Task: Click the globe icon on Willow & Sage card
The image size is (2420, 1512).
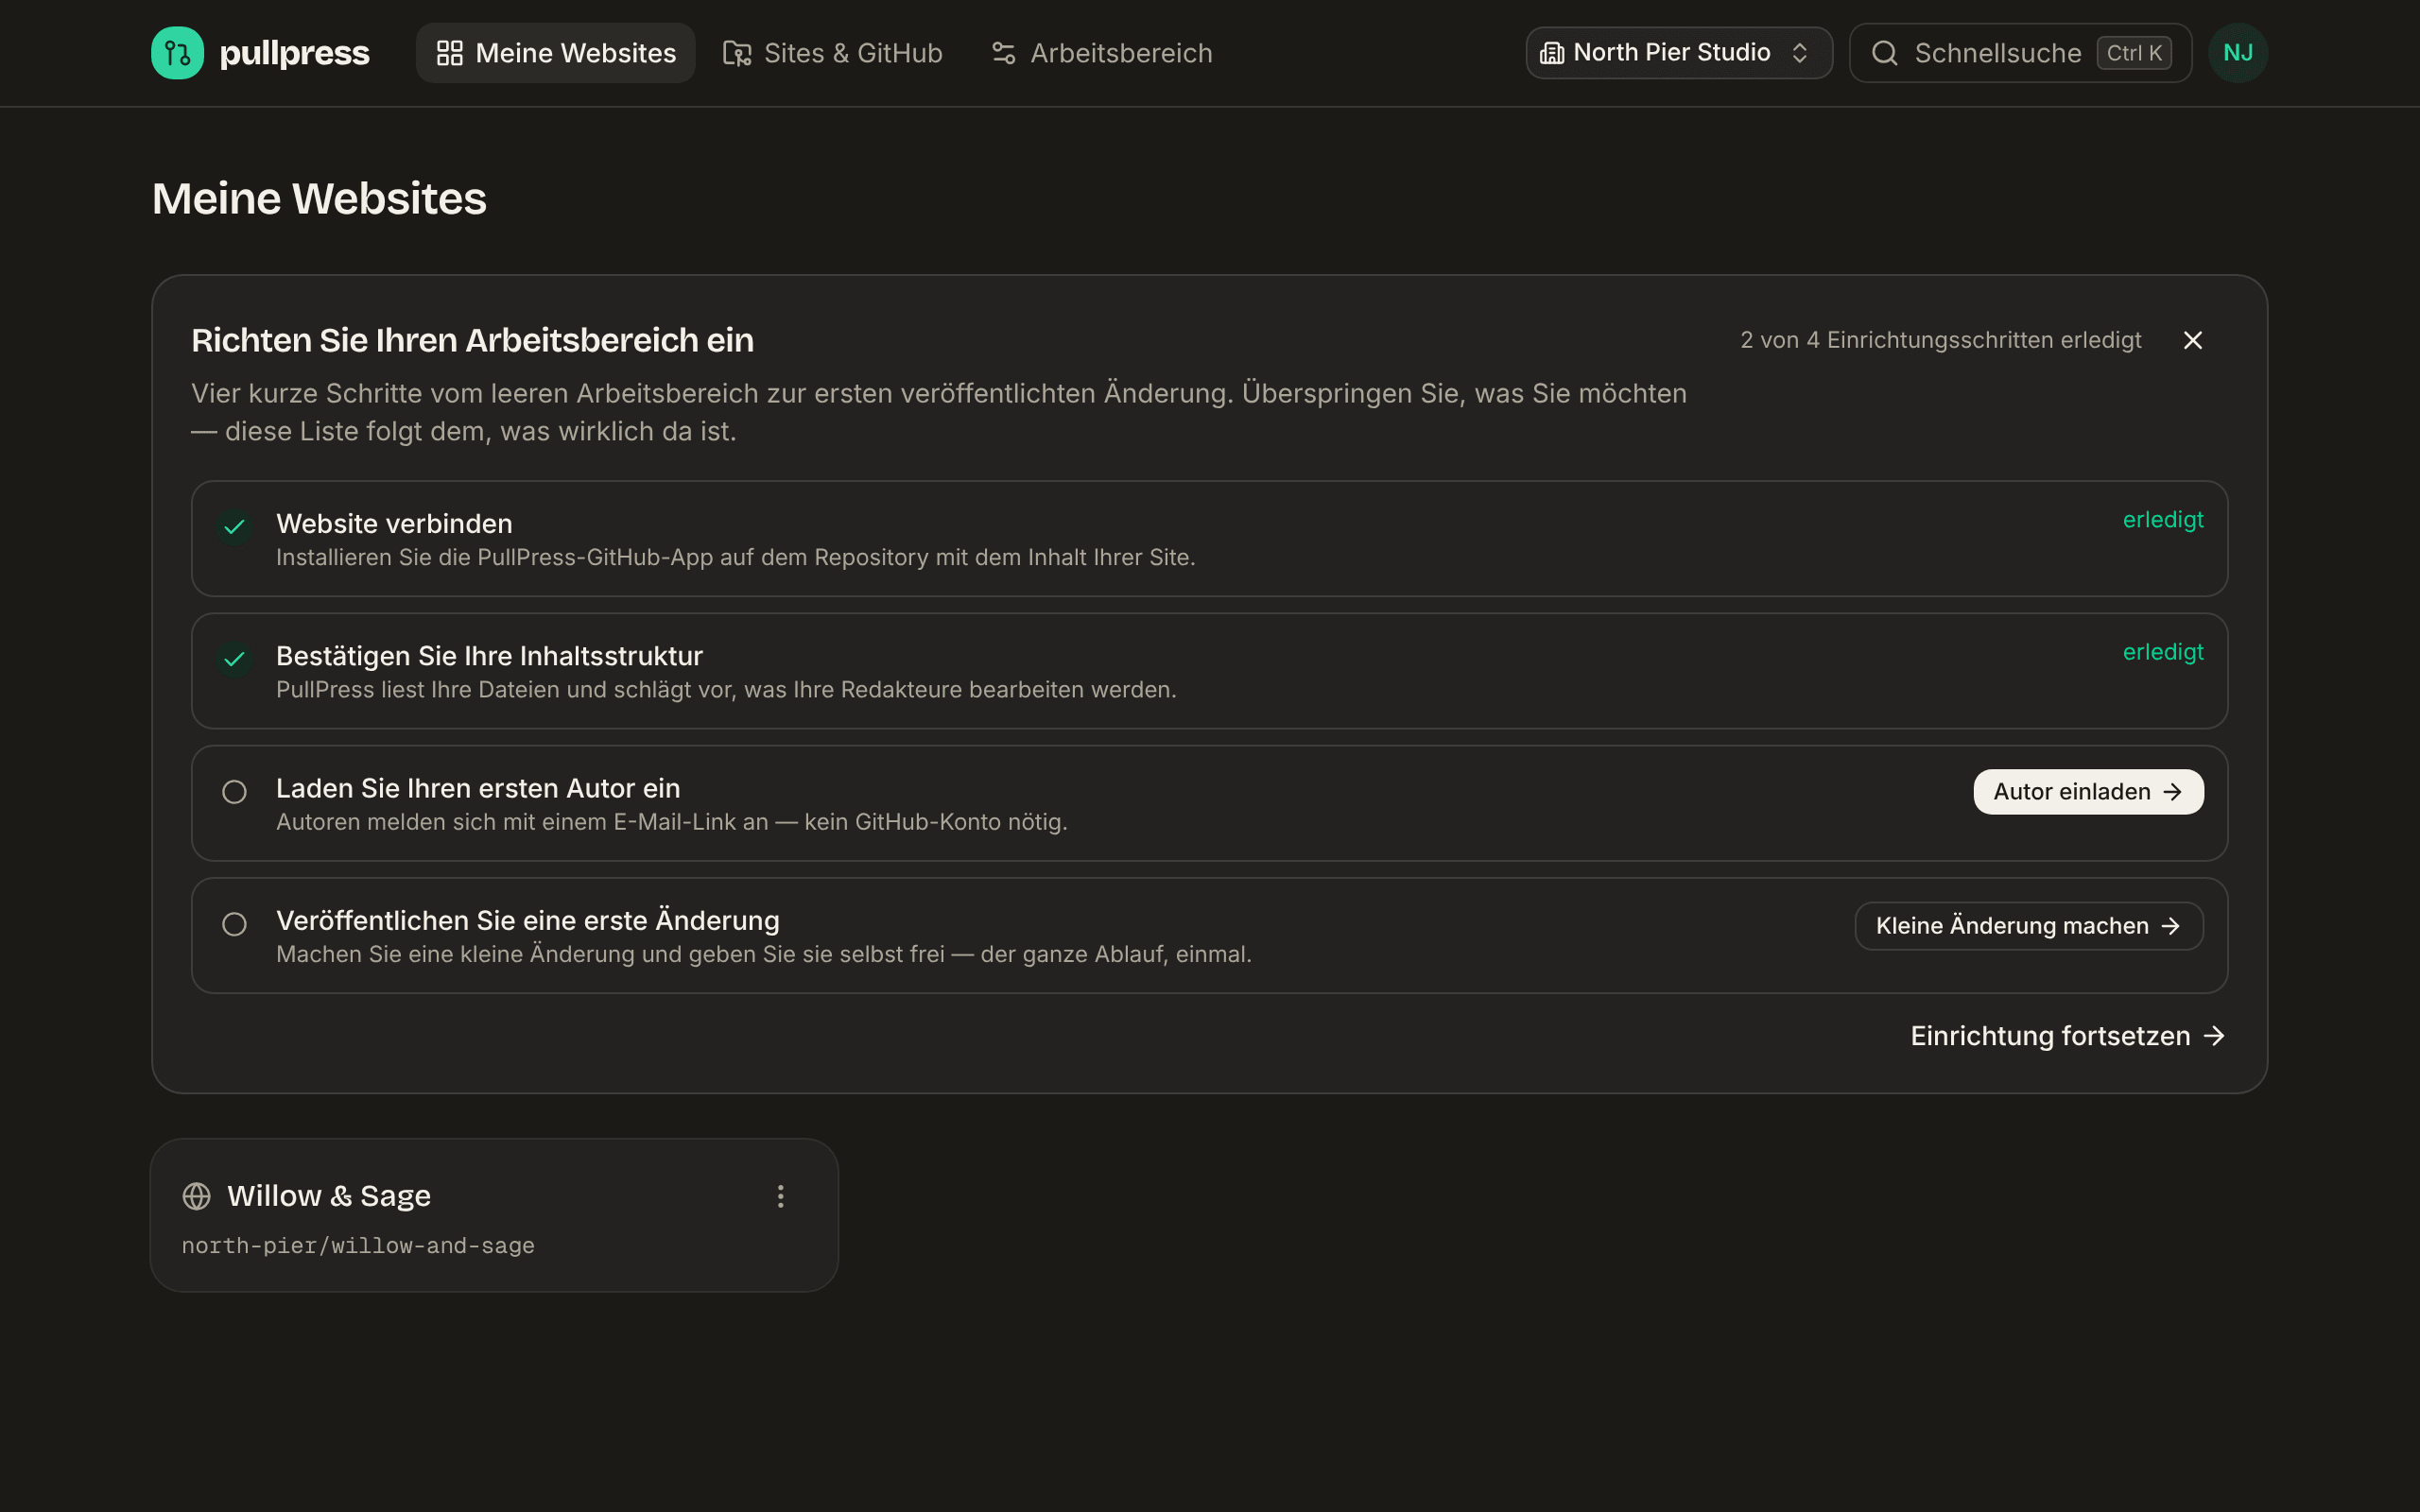Action: (x=197, y=1196)
